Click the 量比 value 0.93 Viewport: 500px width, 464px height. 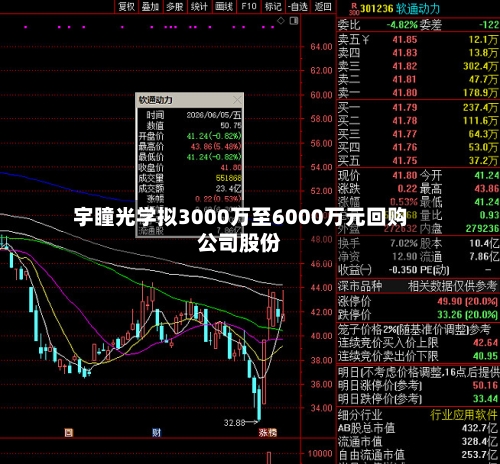pyautogui.click(x=489, y=215)
